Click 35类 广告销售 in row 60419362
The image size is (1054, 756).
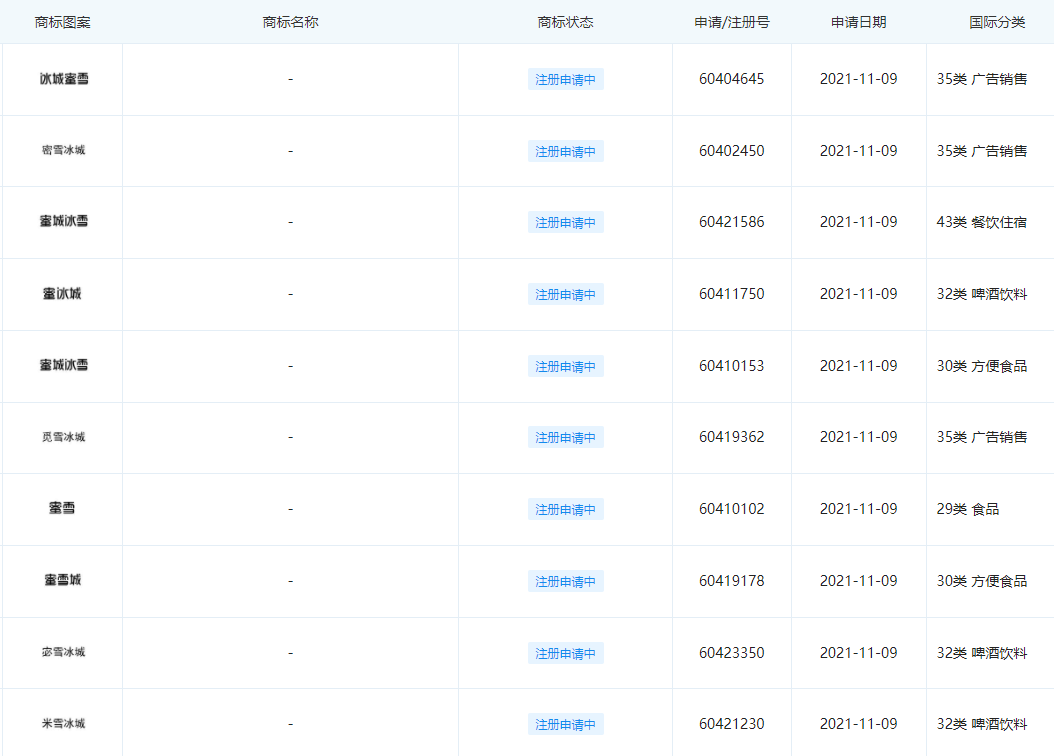981,437
